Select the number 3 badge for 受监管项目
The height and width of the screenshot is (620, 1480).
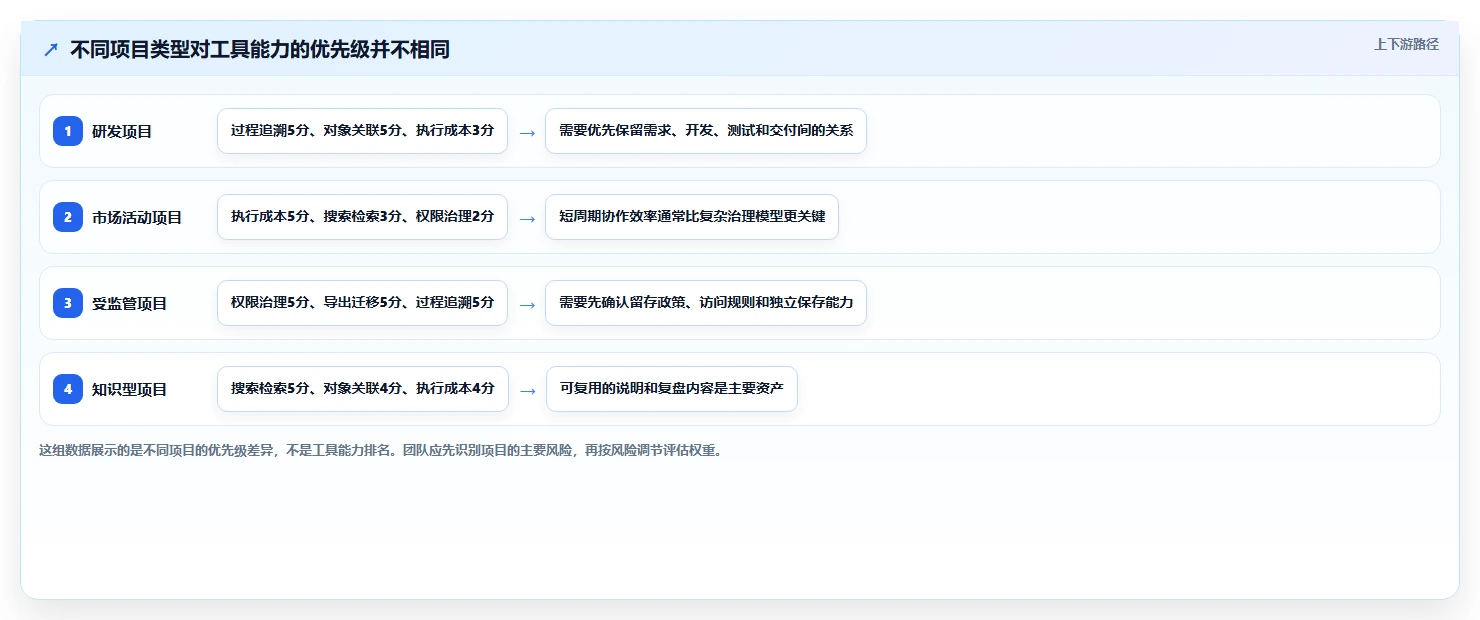[x=68, y=303]
